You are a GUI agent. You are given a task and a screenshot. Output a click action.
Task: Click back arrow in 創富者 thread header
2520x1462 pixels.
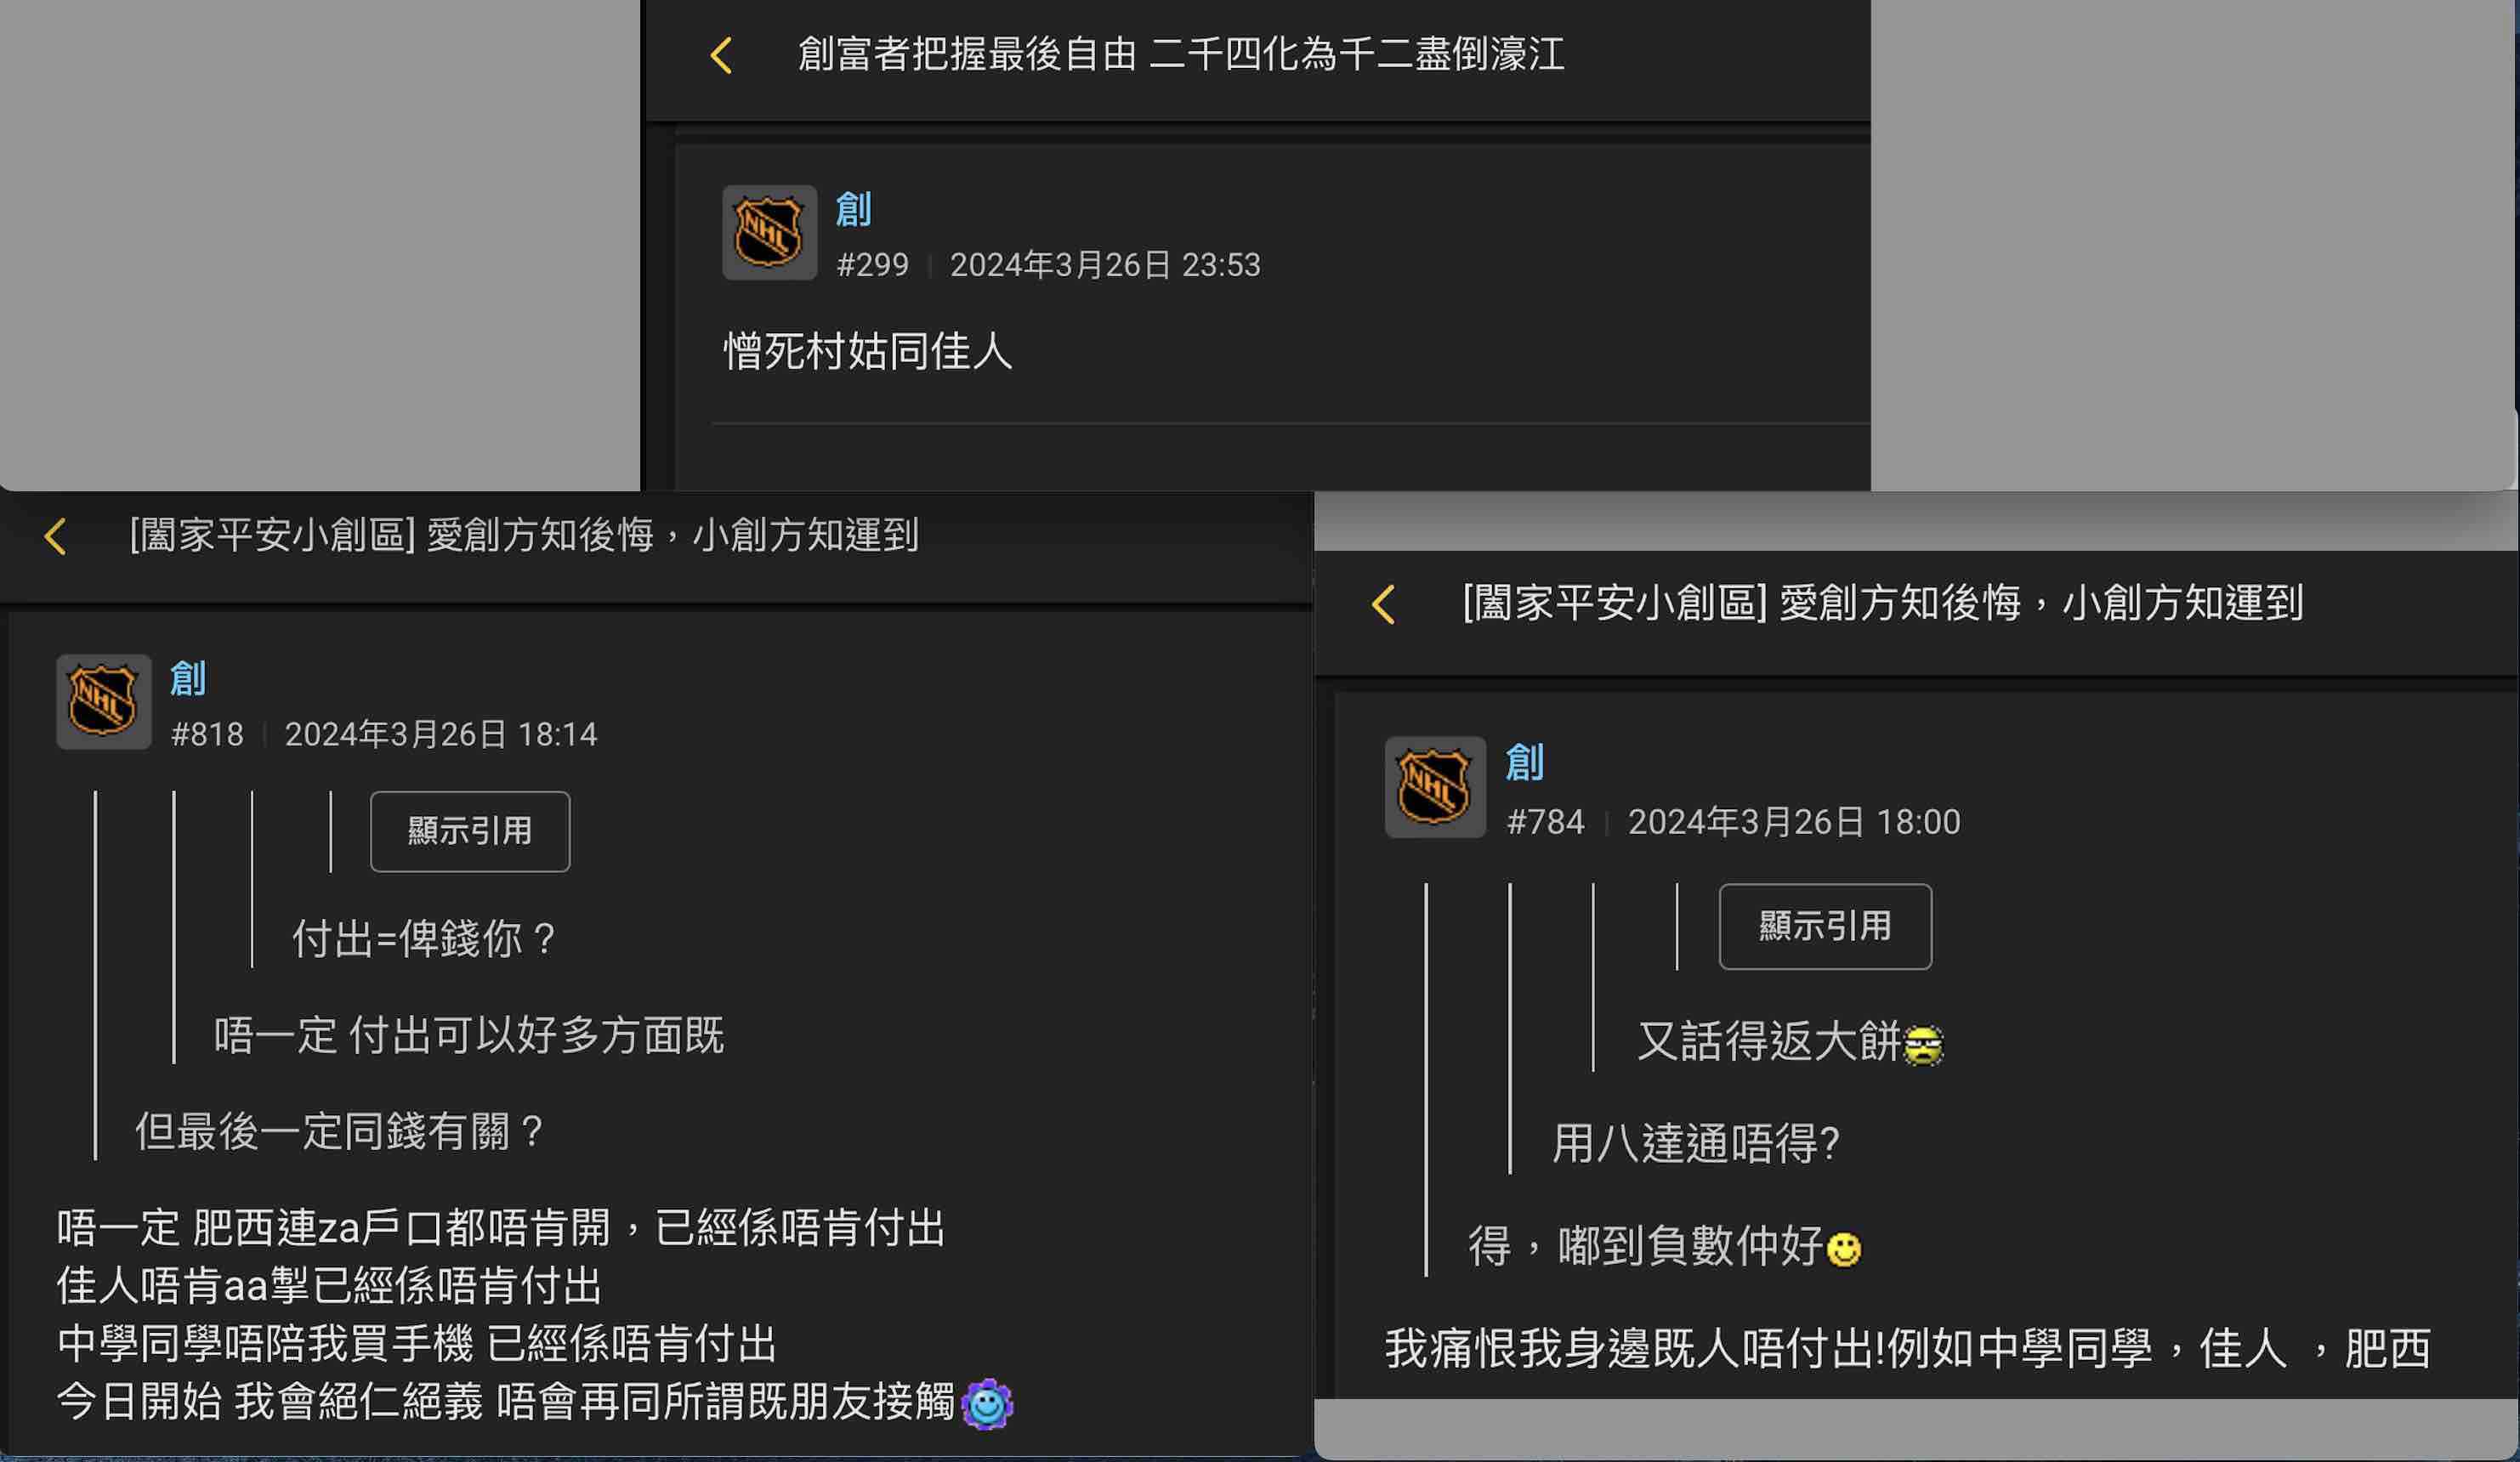pyautogui.click(x=721, y=55)
